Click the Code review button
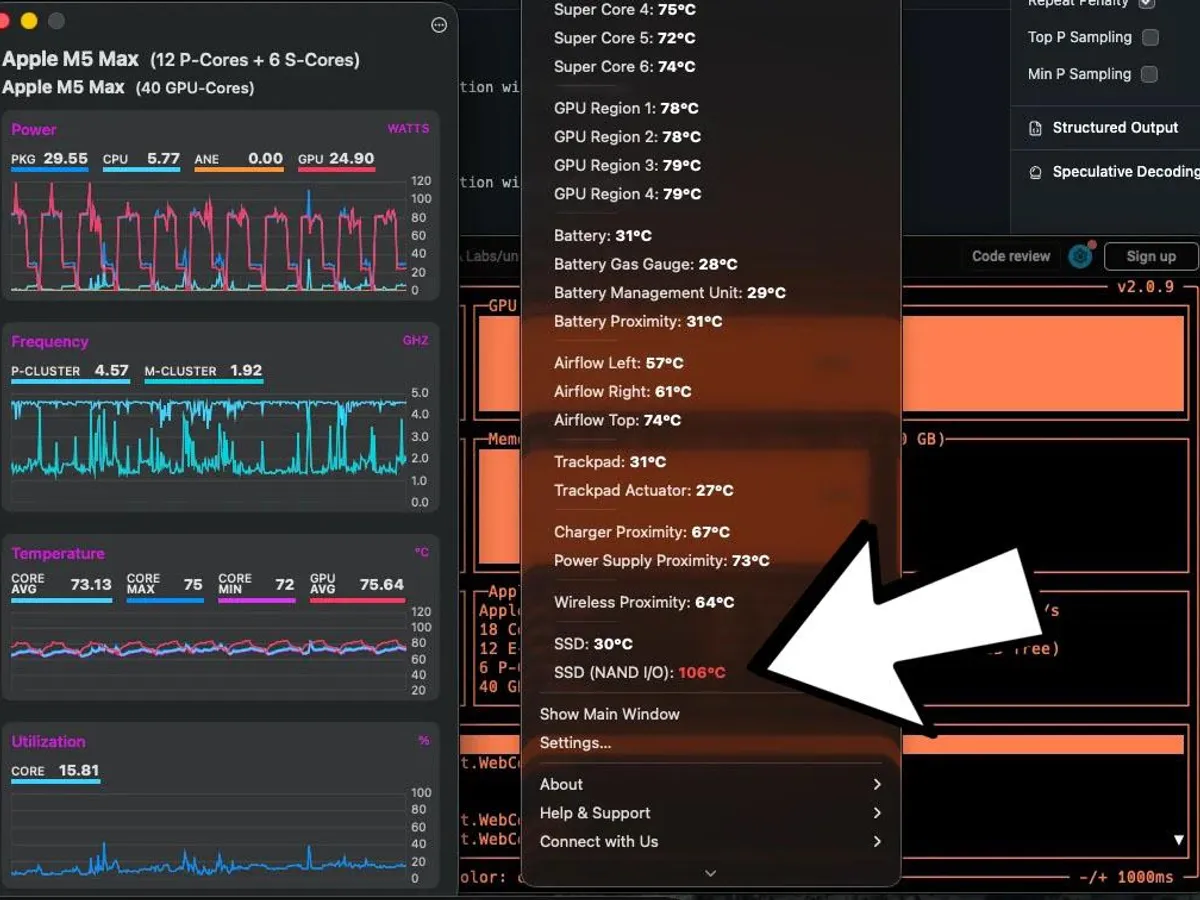This screenshot has height=900, width=1200. pos(1011,256)
